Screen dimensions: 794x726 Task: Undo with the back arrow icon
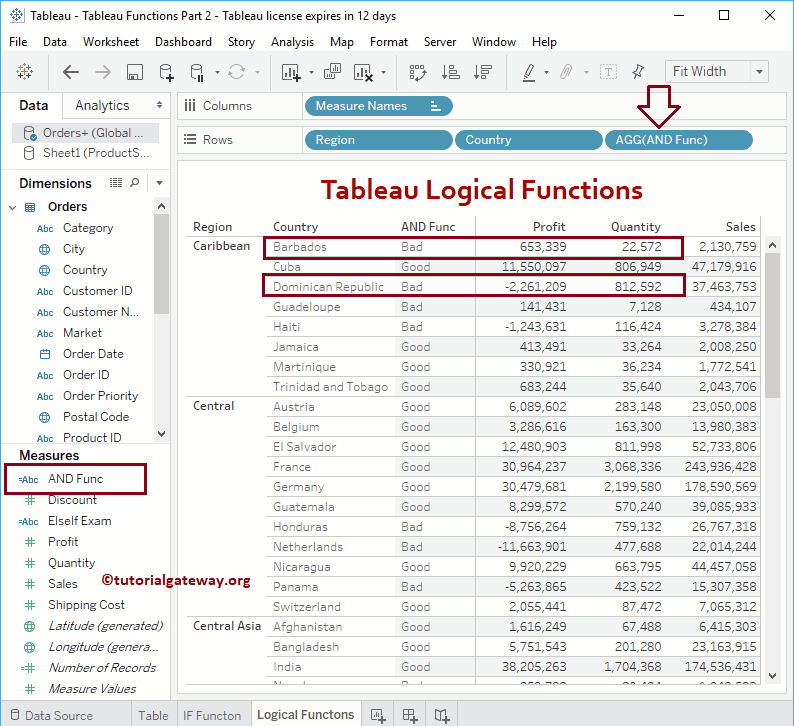pos(71,72)
